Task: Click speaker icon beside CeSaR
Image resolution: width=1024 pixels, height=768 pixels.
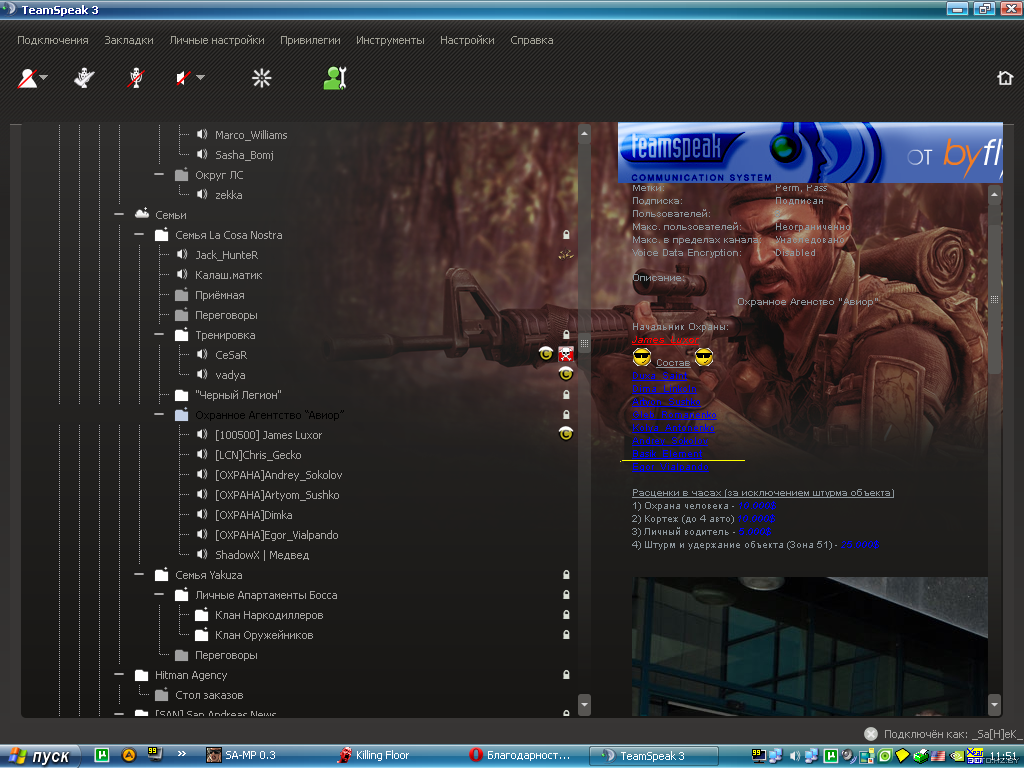Action: pos(202,355)
